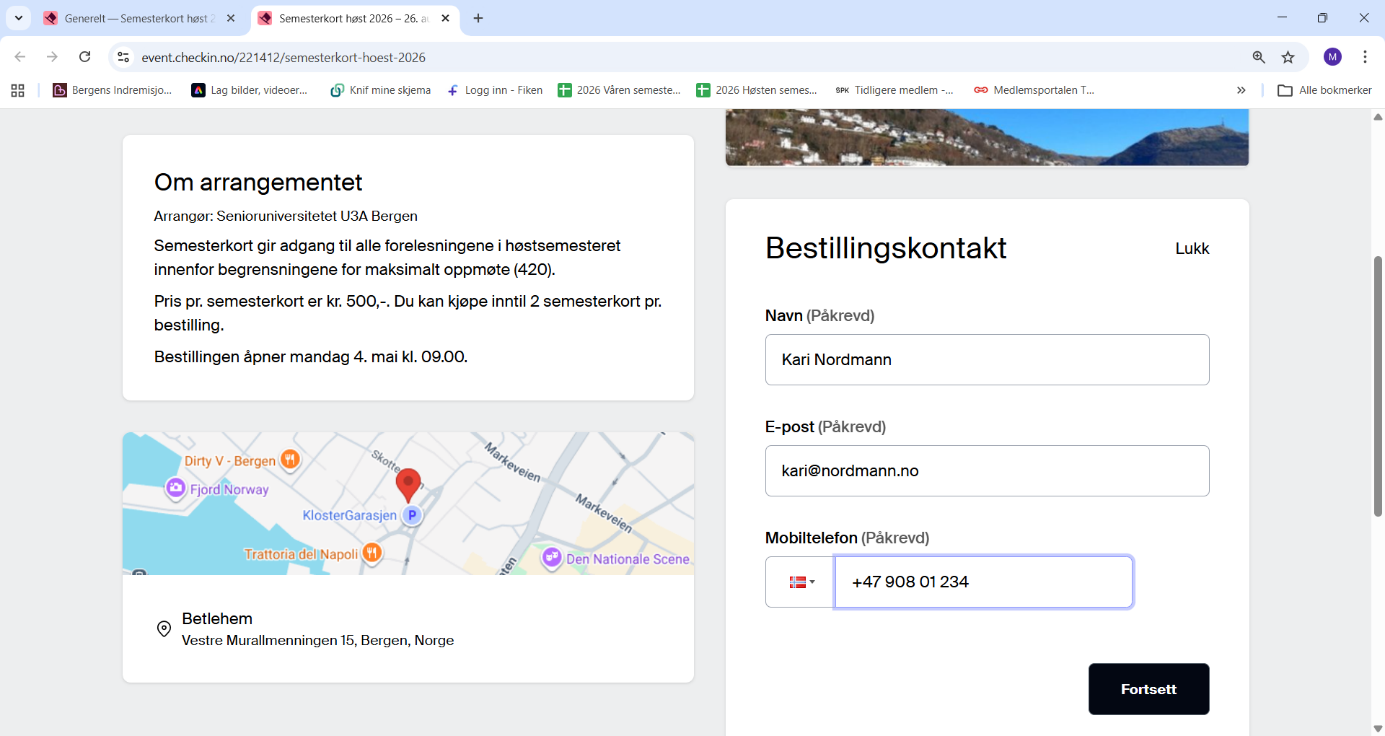Click Lukk to close the order form
Screen dimensions: 1385x736
pyautogui.click(x=1192, y=249)
